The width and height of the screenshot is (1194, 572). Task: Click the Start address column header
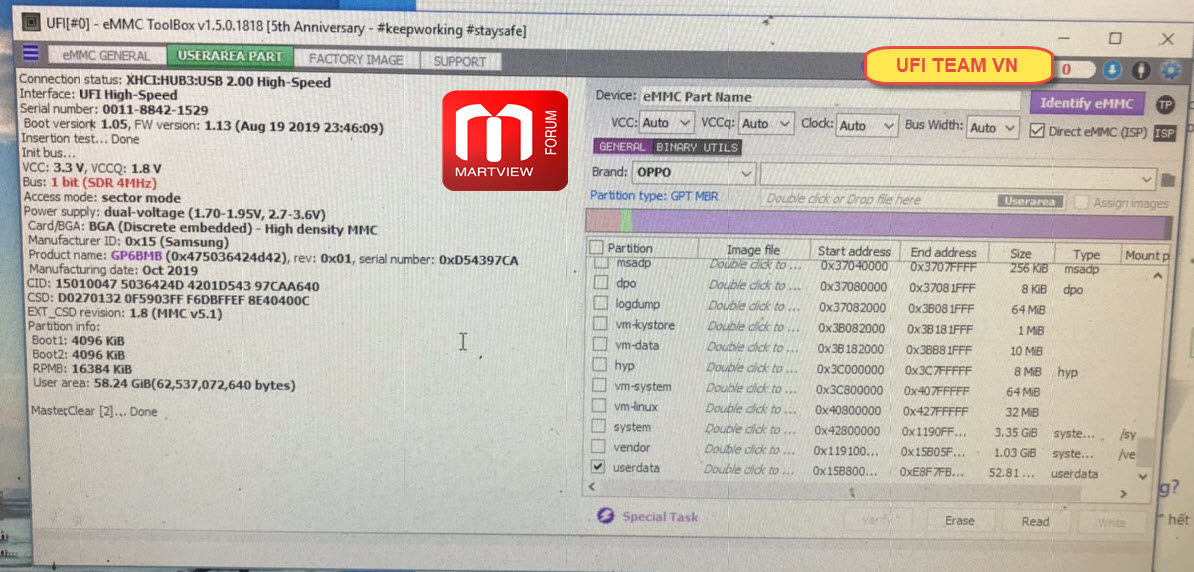pos(854,251)
